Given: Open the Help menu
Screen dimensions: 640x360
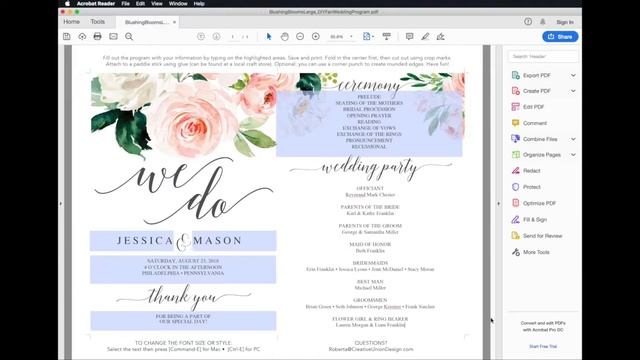Looking at the screenshot, I should pyautogui.click(x=199, y=4).
